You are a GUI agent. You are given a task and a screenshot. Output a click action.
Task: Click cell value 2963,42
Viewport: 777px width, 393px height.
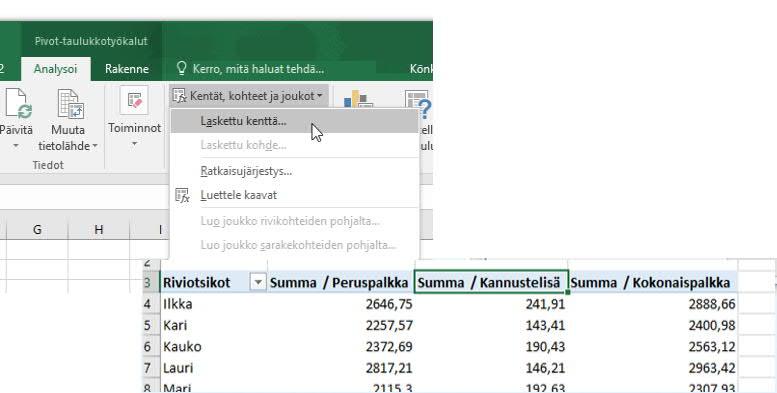(712, 368)
